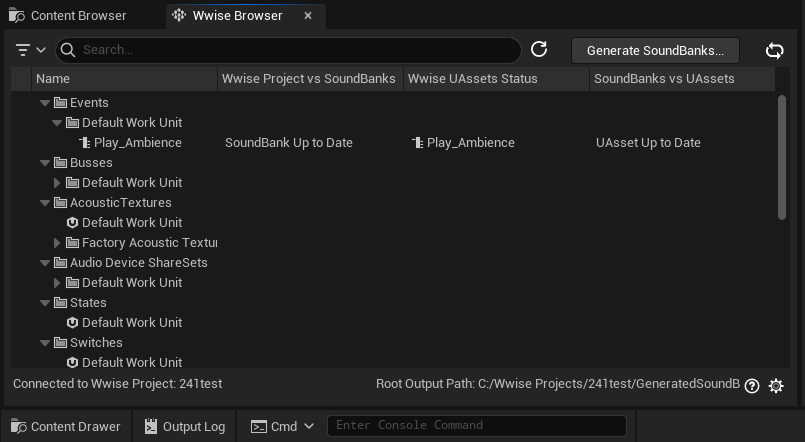Collapse the Switches folder

click(45, 343)
